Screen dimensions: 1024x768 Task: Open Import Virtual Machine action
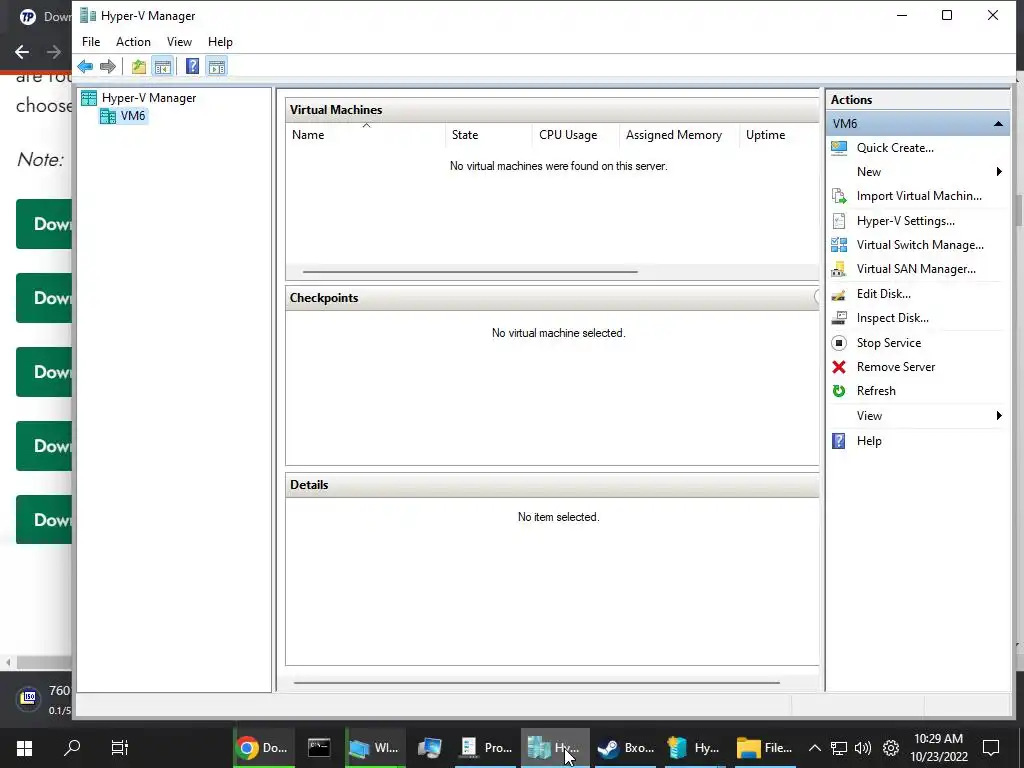(918, 196)
